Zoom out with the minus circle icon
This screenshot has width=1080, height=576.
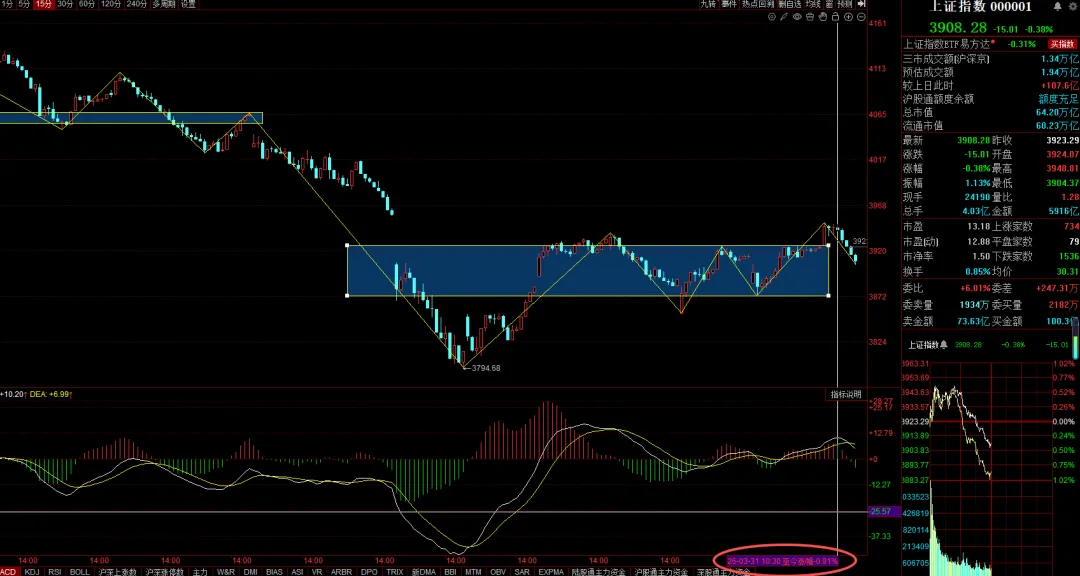[861, 17]
